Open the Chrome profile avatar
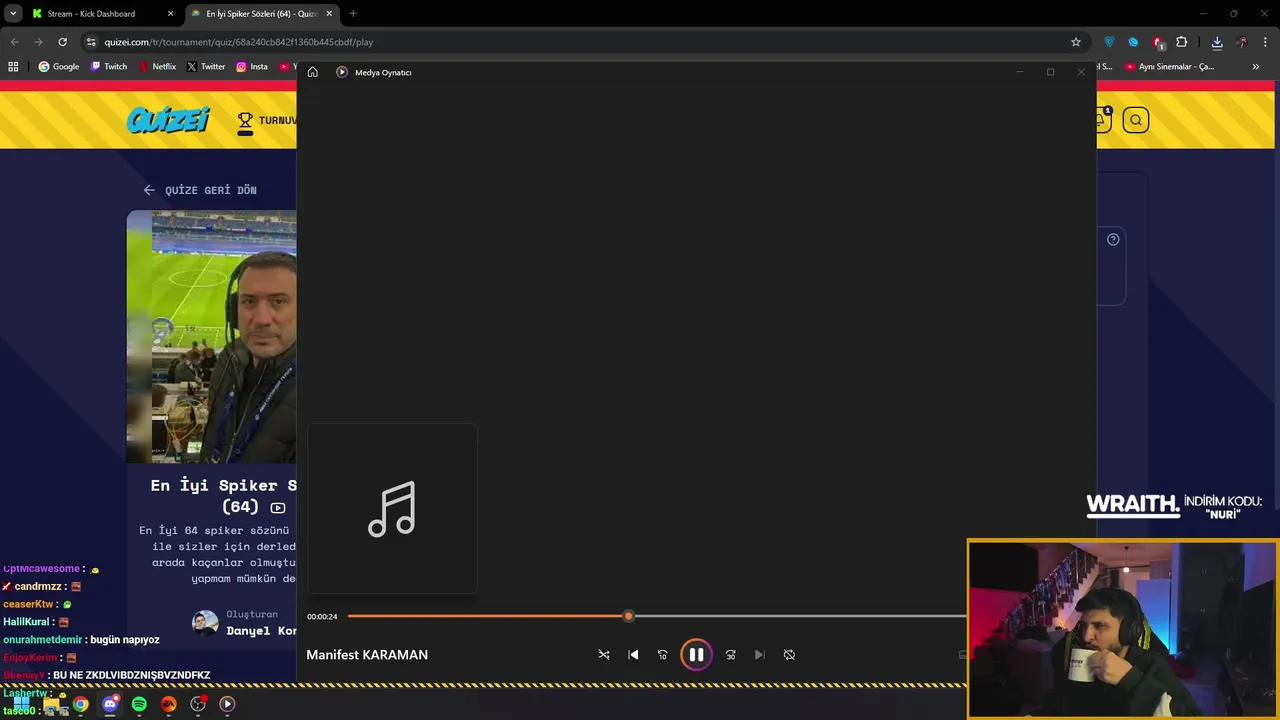Viewport: 1280px width, 720px height. [1242, 42]
